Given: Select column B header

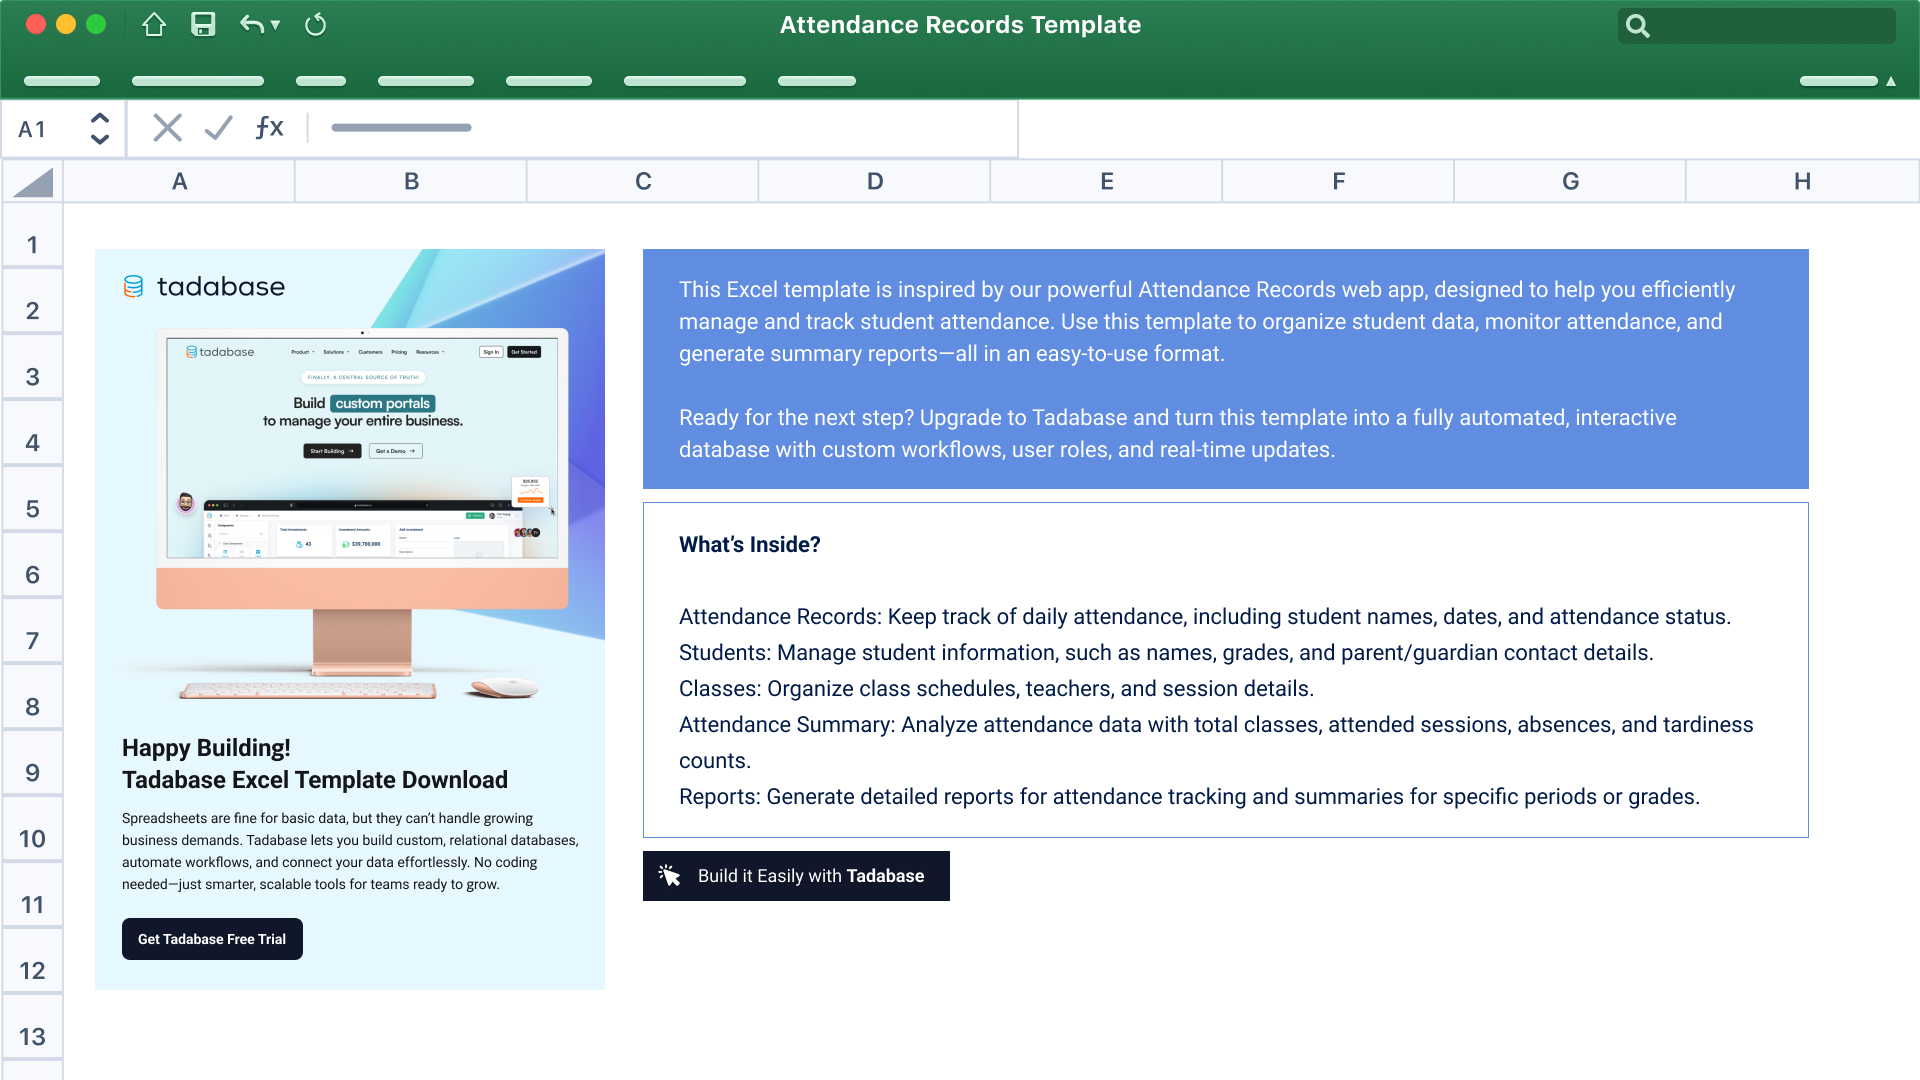Looking at the screenshot, I should coord(411,182).
